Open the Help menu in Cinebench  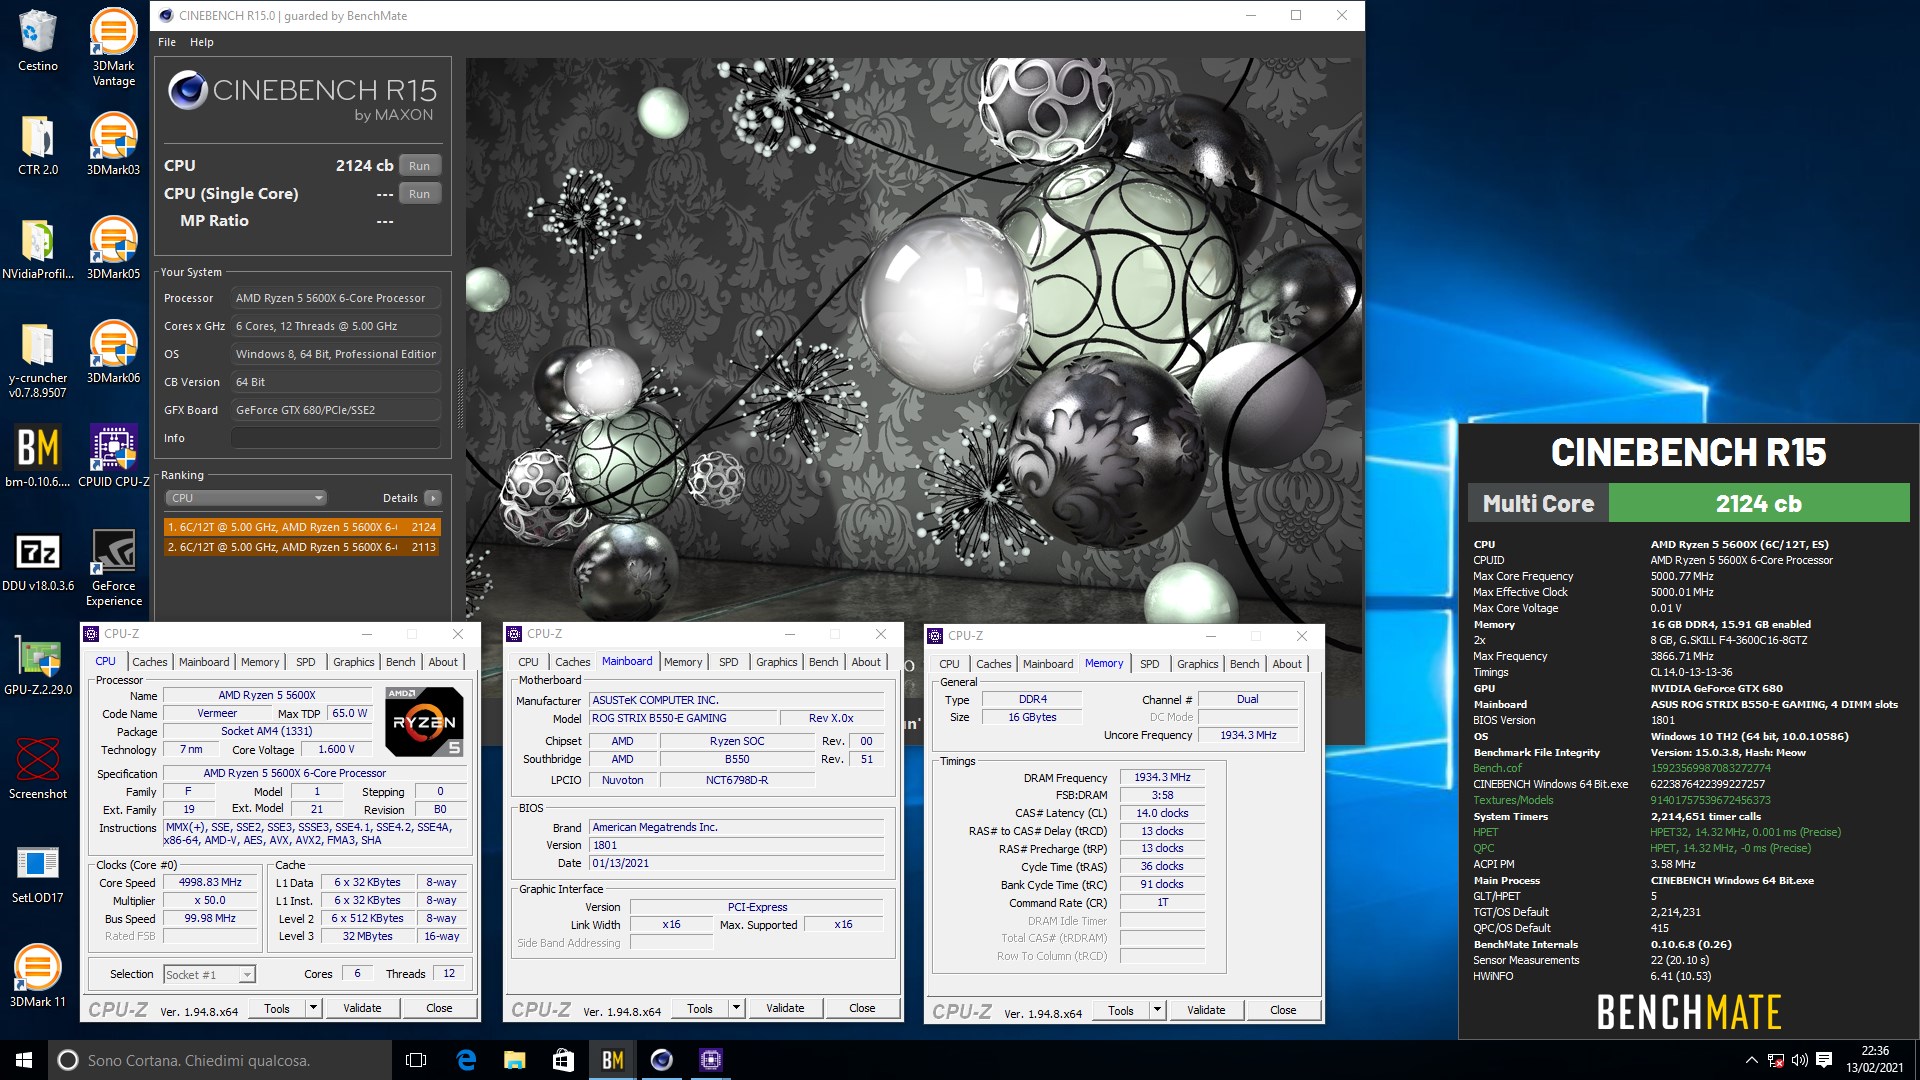(201, 42)
